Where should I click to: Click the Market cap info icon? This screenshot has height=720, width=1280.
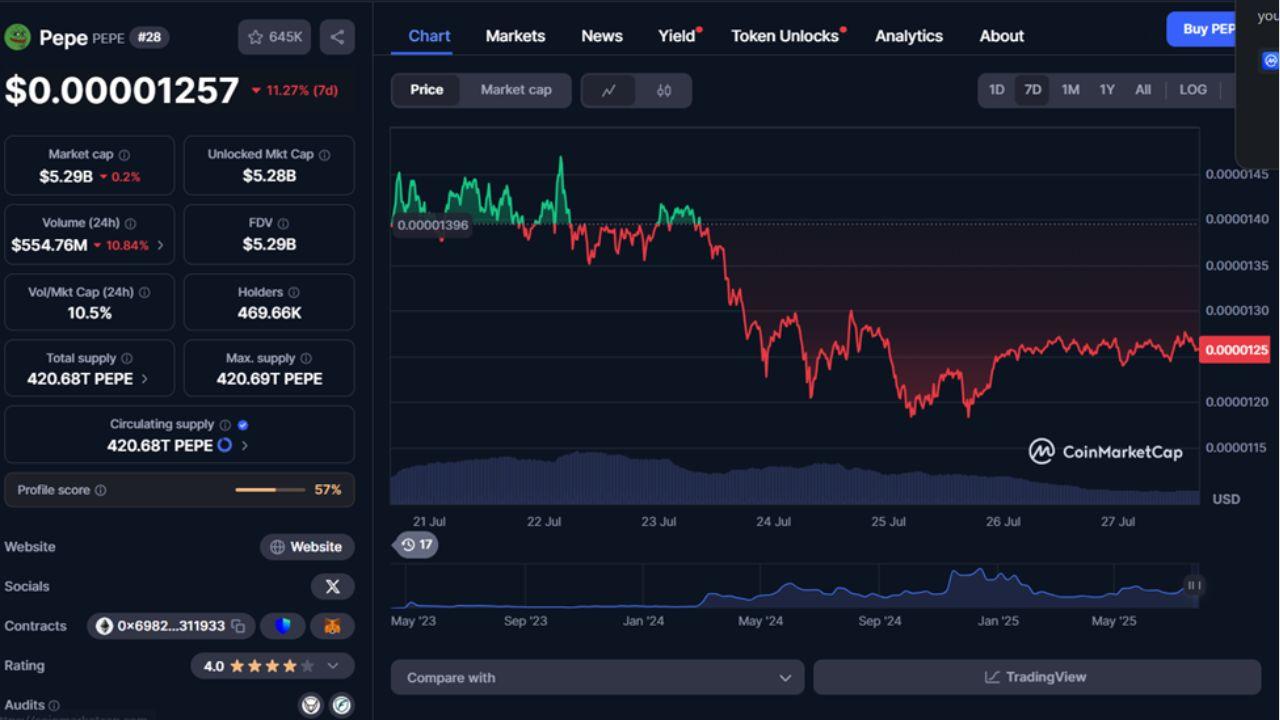[x=124, y=155]
